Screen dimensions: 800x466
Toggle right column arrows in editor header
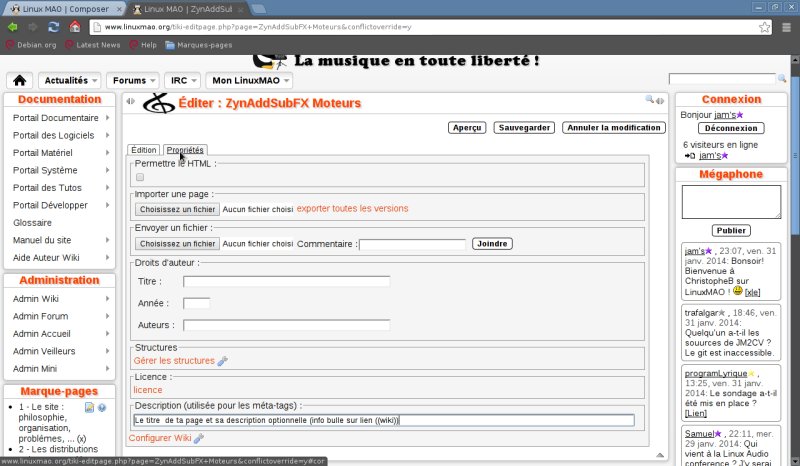coord(660,101)
